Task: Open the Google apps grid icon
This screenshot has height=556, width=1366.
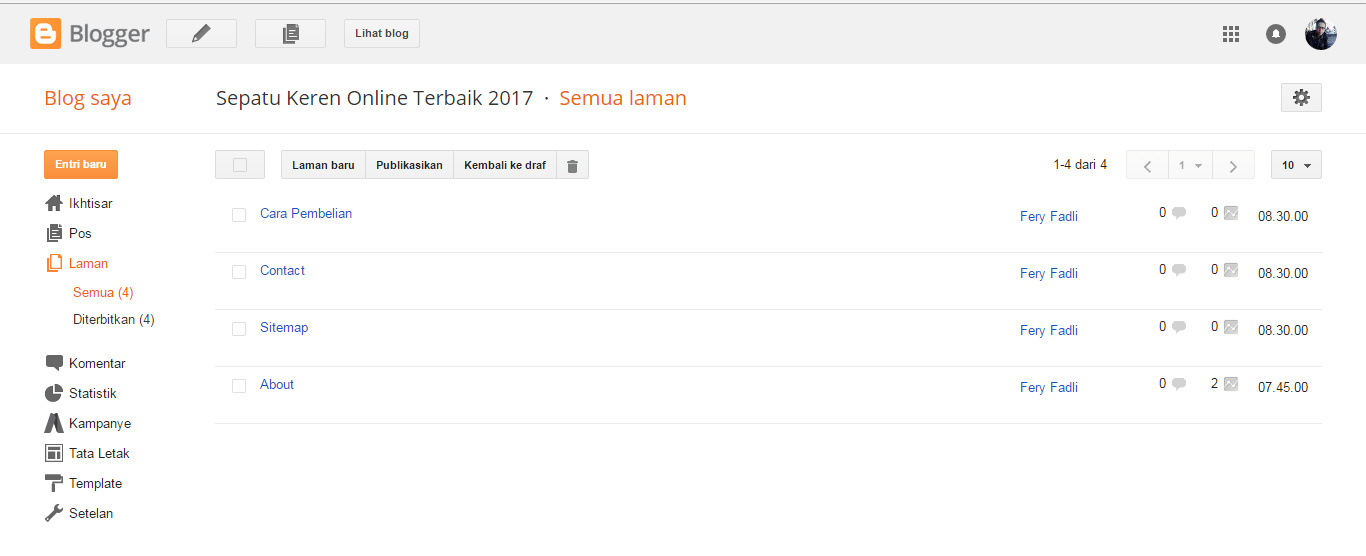Action: coord(1231,34)
